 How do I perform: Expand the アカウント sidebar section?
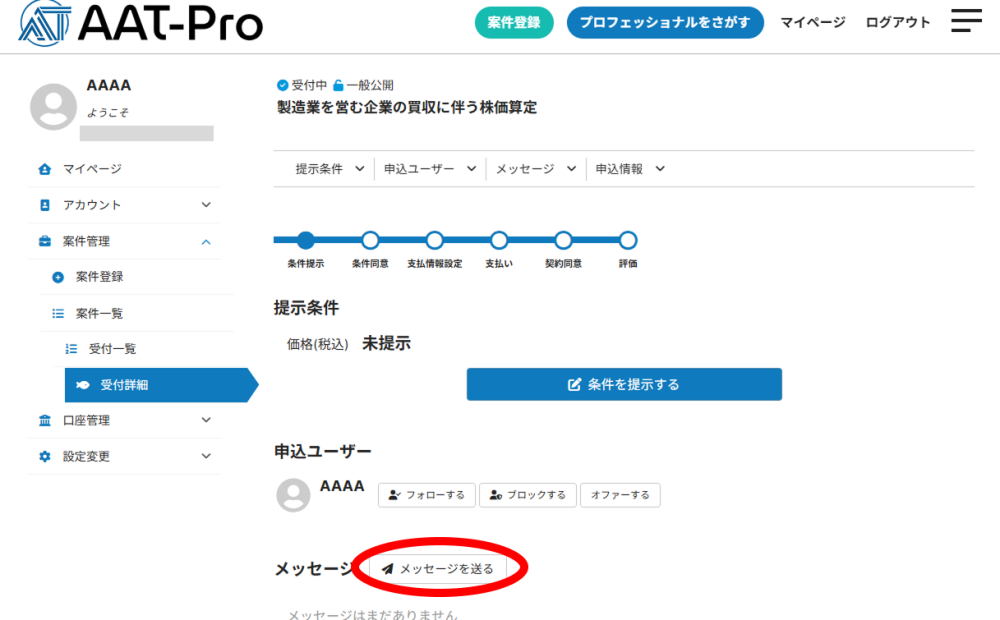click(x=206, y=205)
